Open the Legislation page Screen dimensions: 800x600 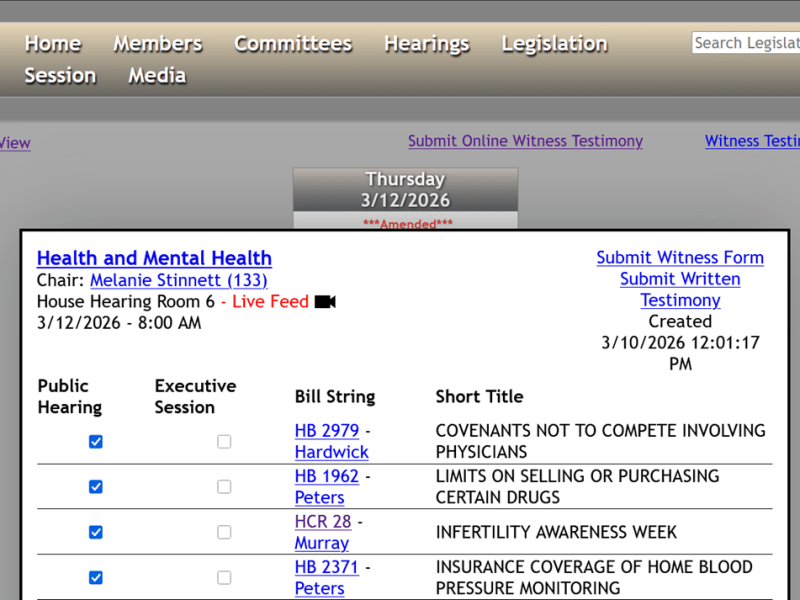point(554,43)
